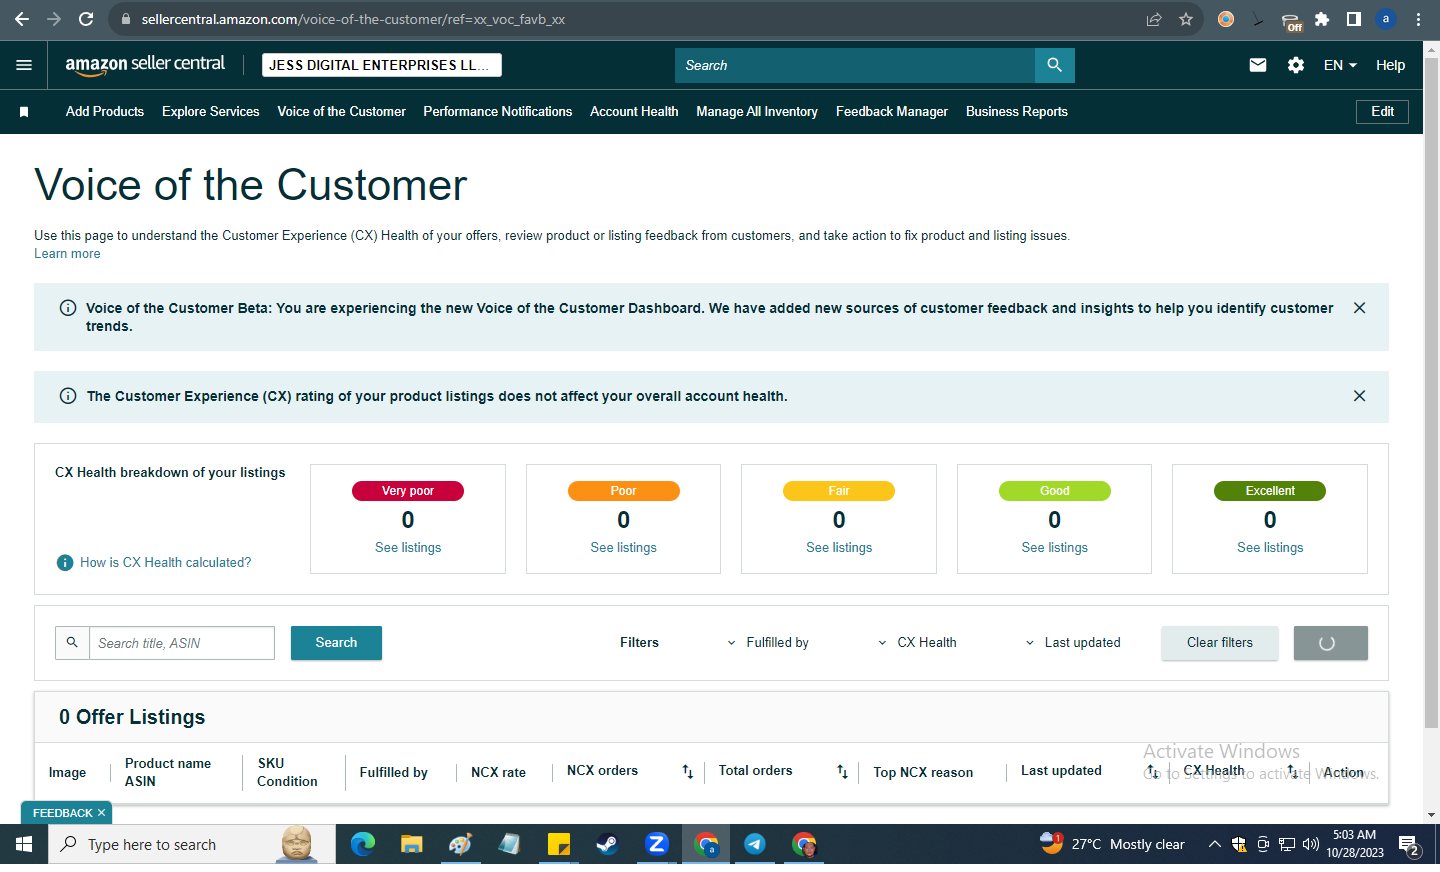1440x872 pixels.
Task: Click the Amazon Seller Central logo
Action: [145, 65]
